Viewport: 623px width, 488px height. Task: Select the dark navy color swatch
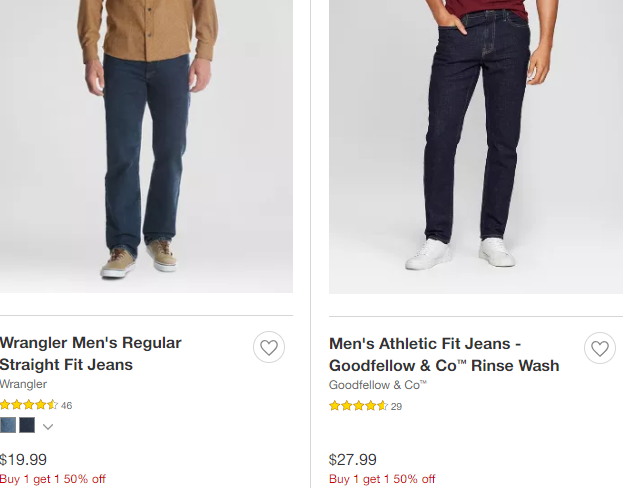click(x=27, y=425)
